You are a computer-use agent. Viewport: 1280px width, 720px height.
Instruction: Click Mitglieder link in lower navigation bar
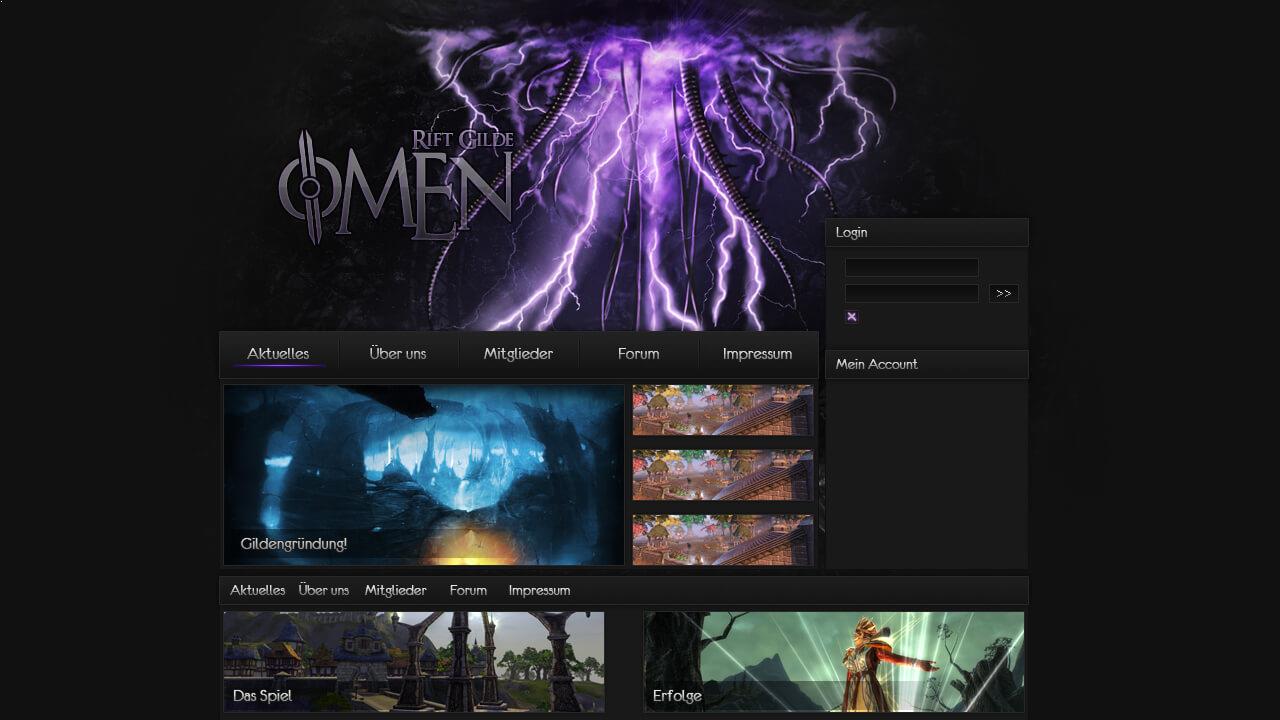click(x=396, y=590)
